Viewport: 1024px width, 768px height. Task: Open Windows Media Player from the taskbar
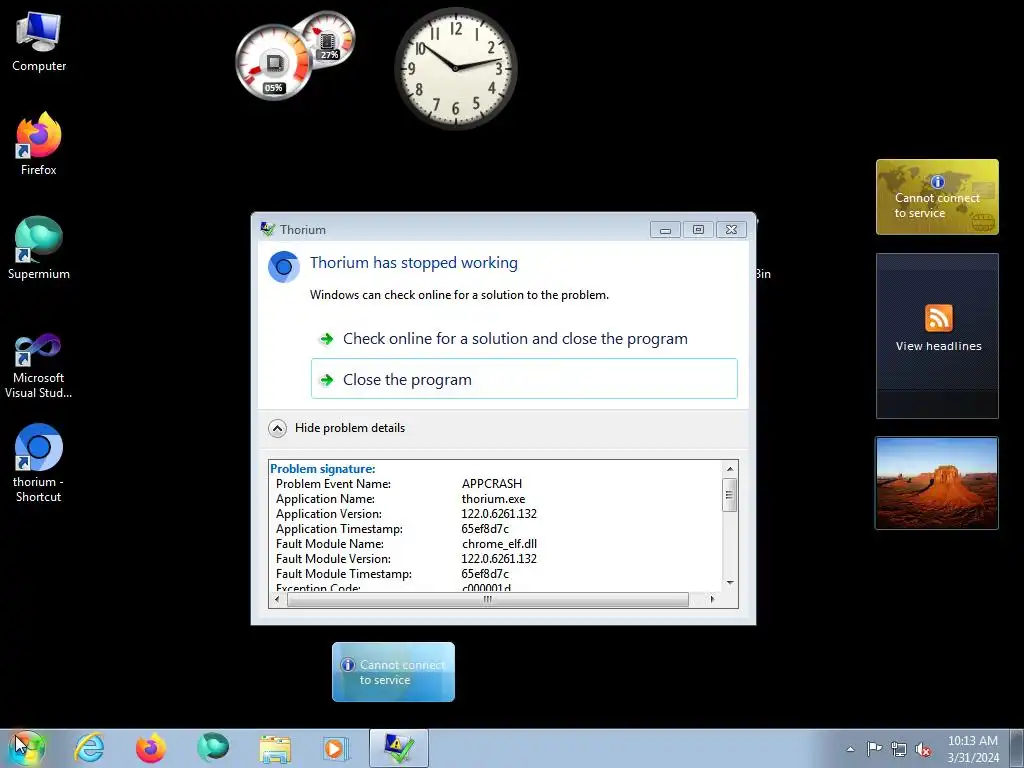(336, 748)
